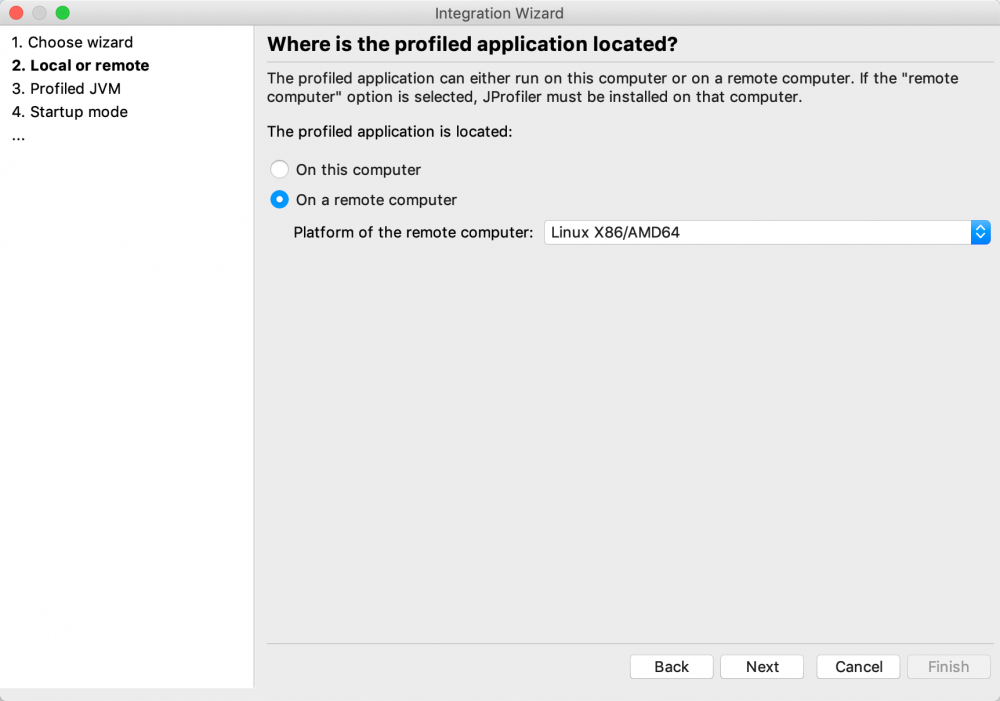Click the green zoom traffic light button
This screenshot has height=701, width=1000.
pos(62,14)
